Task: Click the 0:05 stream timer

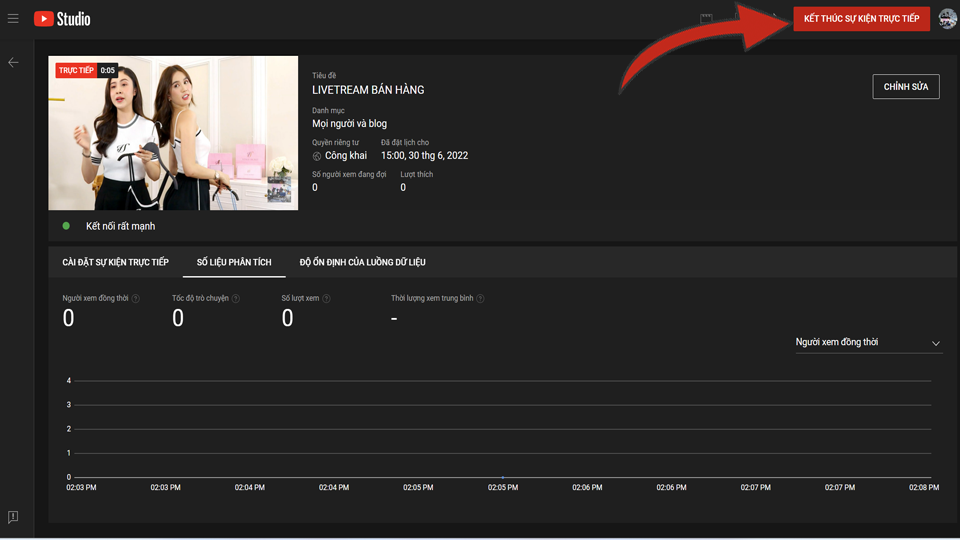Action: [108, 70]
